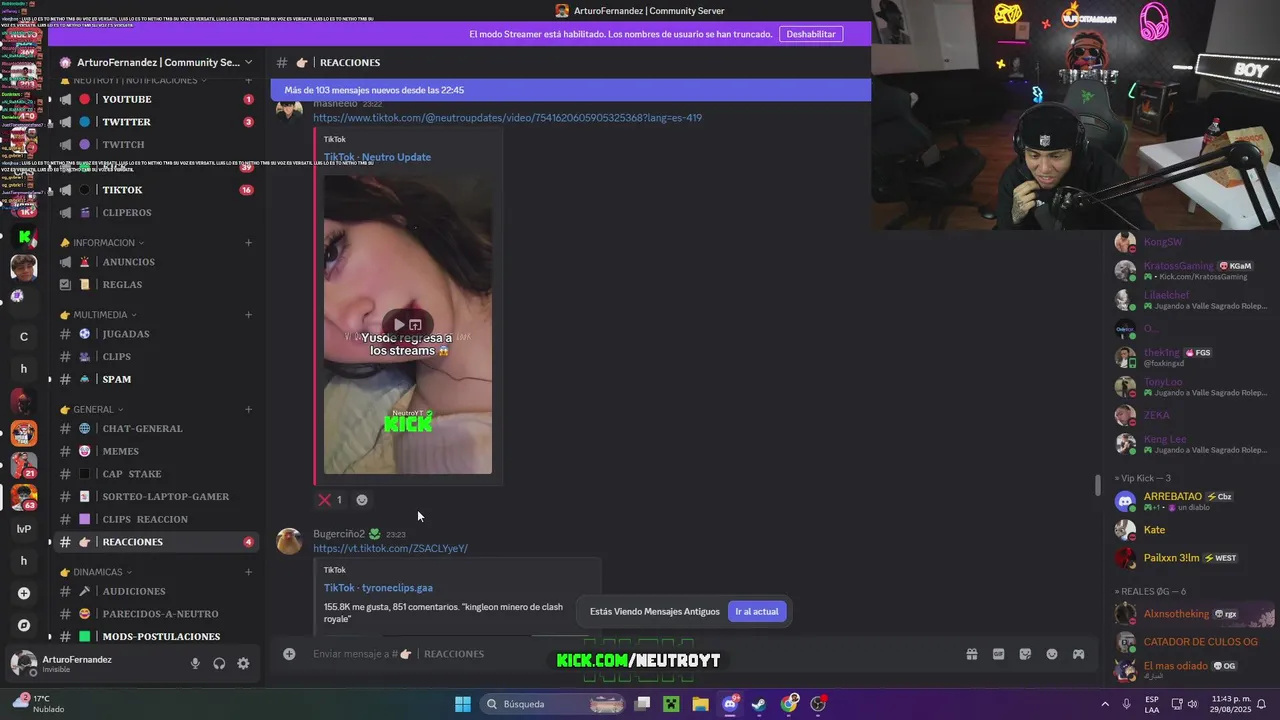Open the TWITCH channel
The image size is (1280, 720).
tap(156, 144)
